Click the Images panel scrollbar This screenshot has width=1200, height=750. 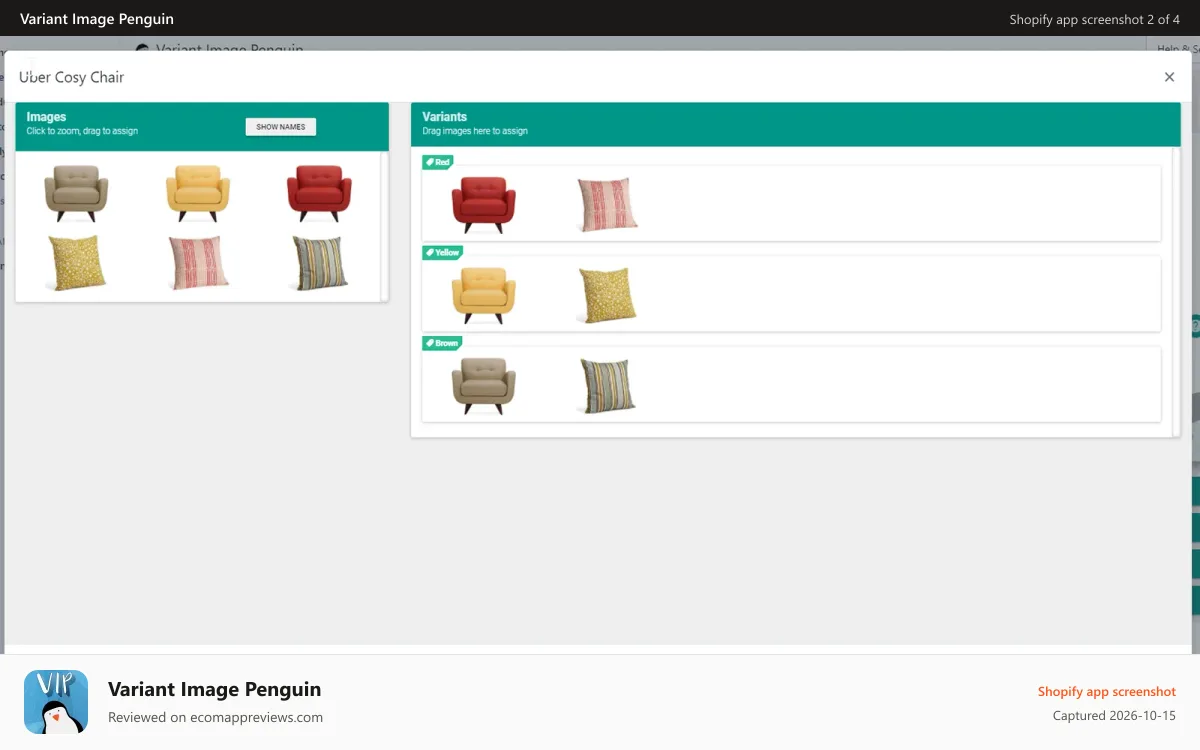384,226
